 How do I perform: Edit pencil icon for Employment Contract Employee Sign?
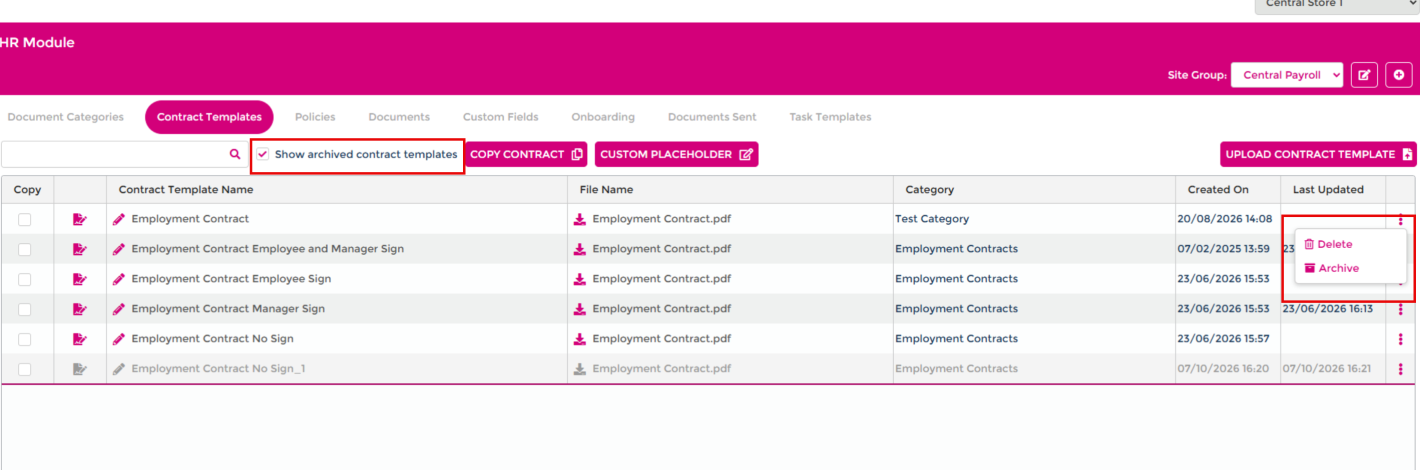tap(119, 279)
